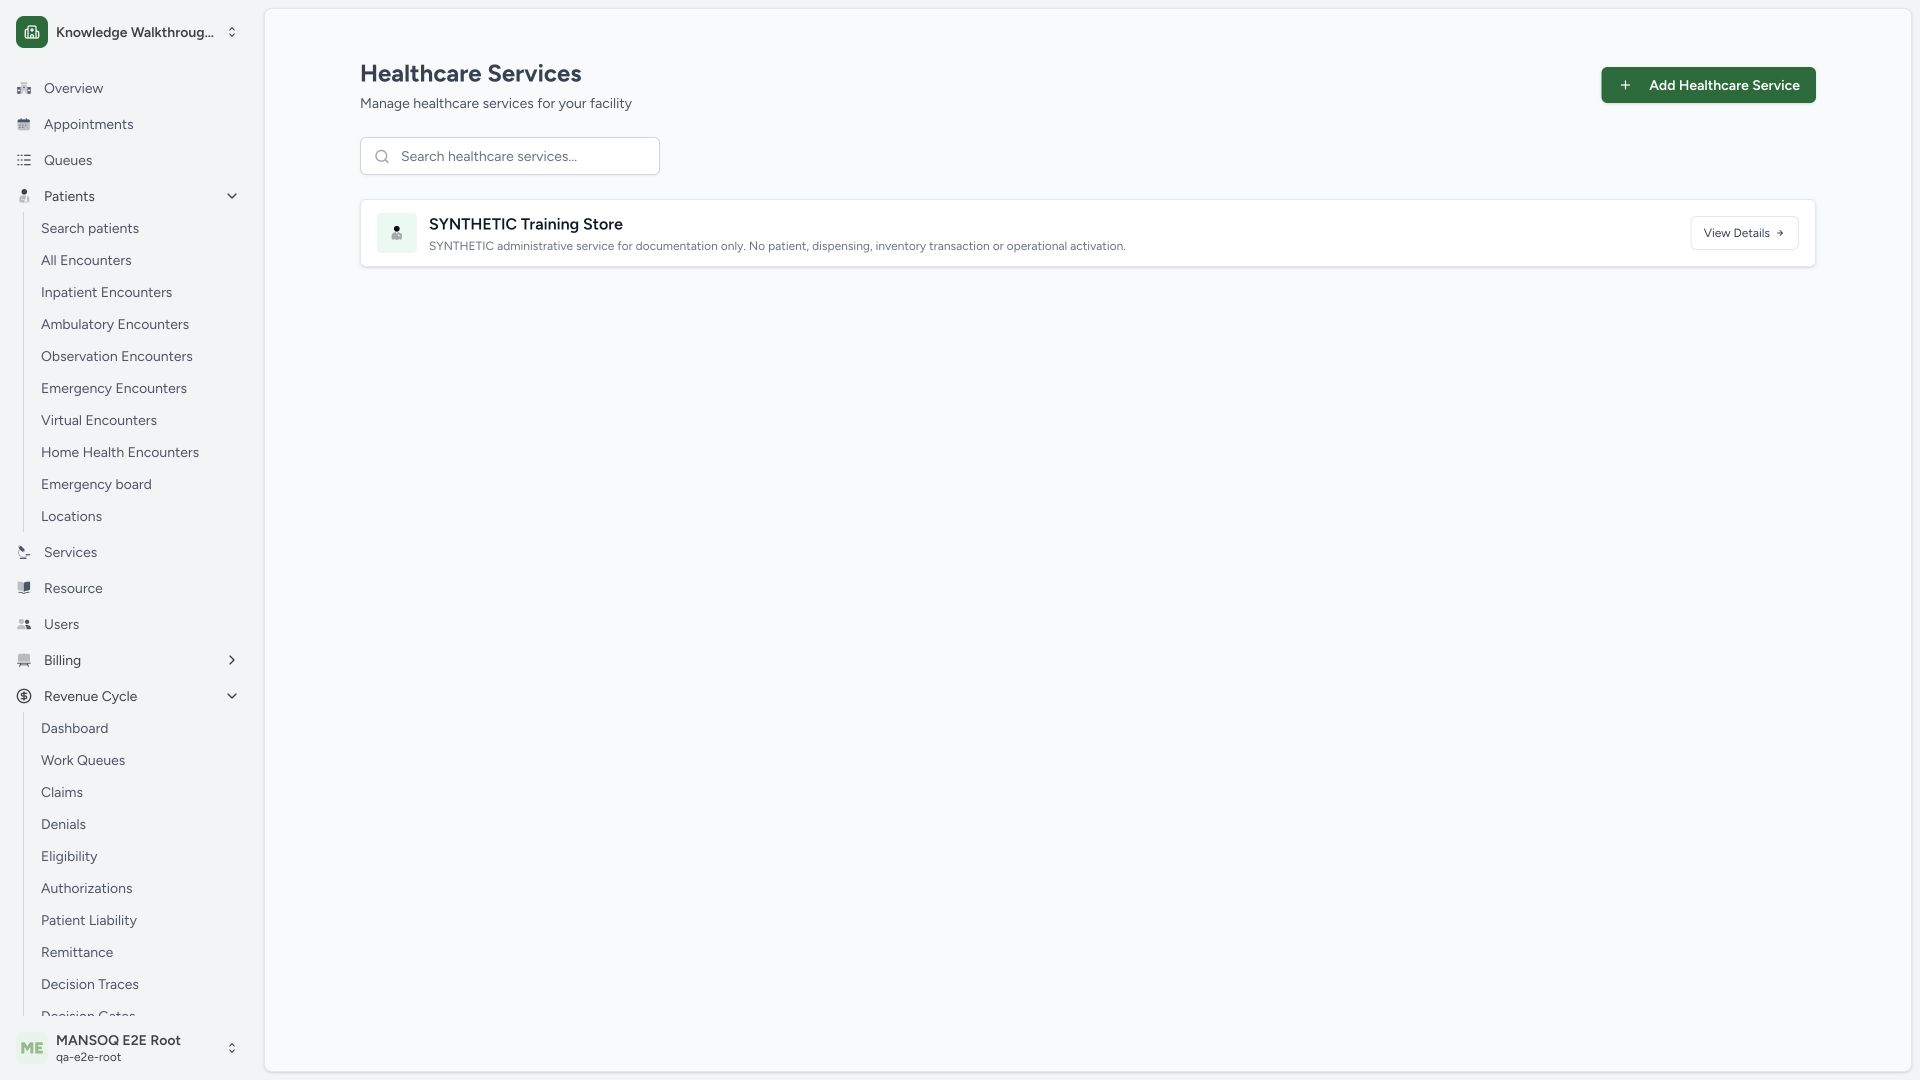1920x1080 pixels.
Task: Click the Queues list icon
Action: (24, 160)
